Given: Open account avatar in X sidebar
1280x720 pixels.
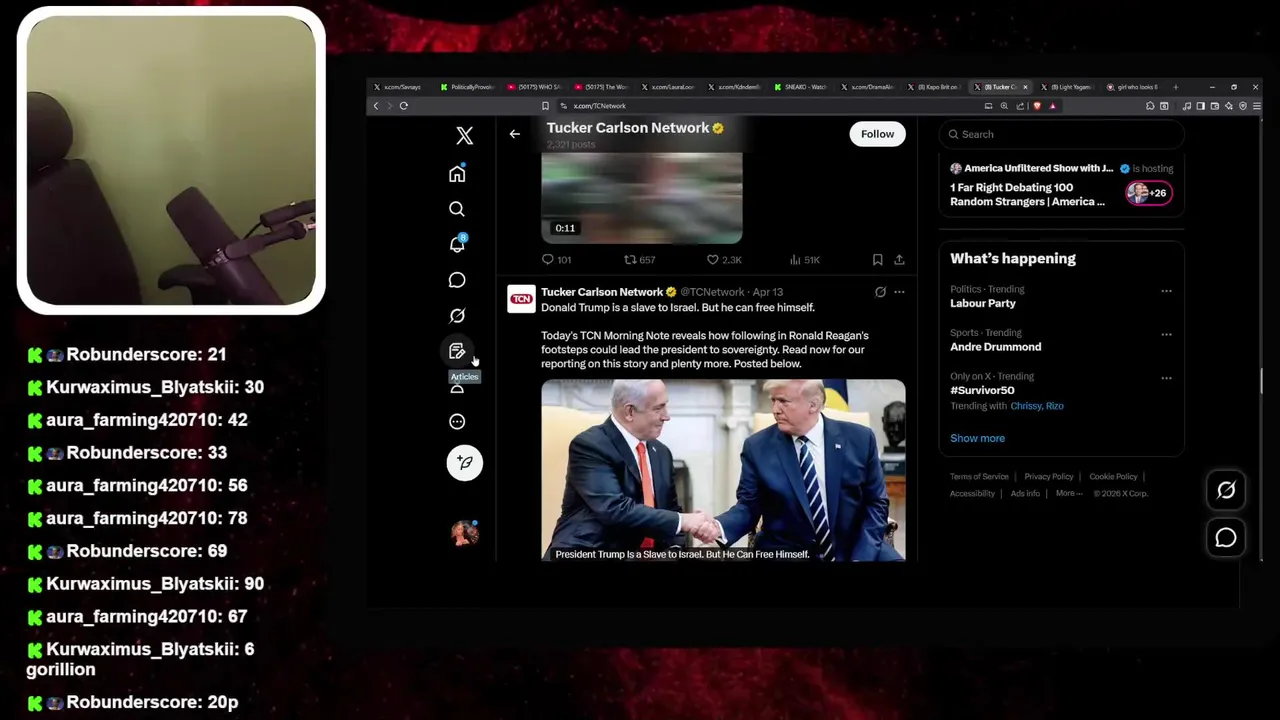Looking at the screenshot, I should [x=464, y=533].
